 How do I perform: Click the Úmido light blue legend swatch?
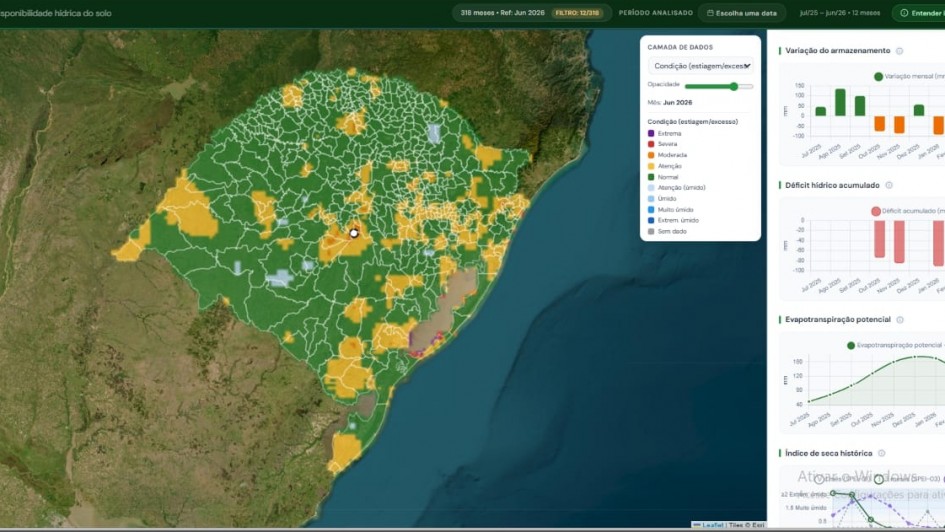(651, 198)
